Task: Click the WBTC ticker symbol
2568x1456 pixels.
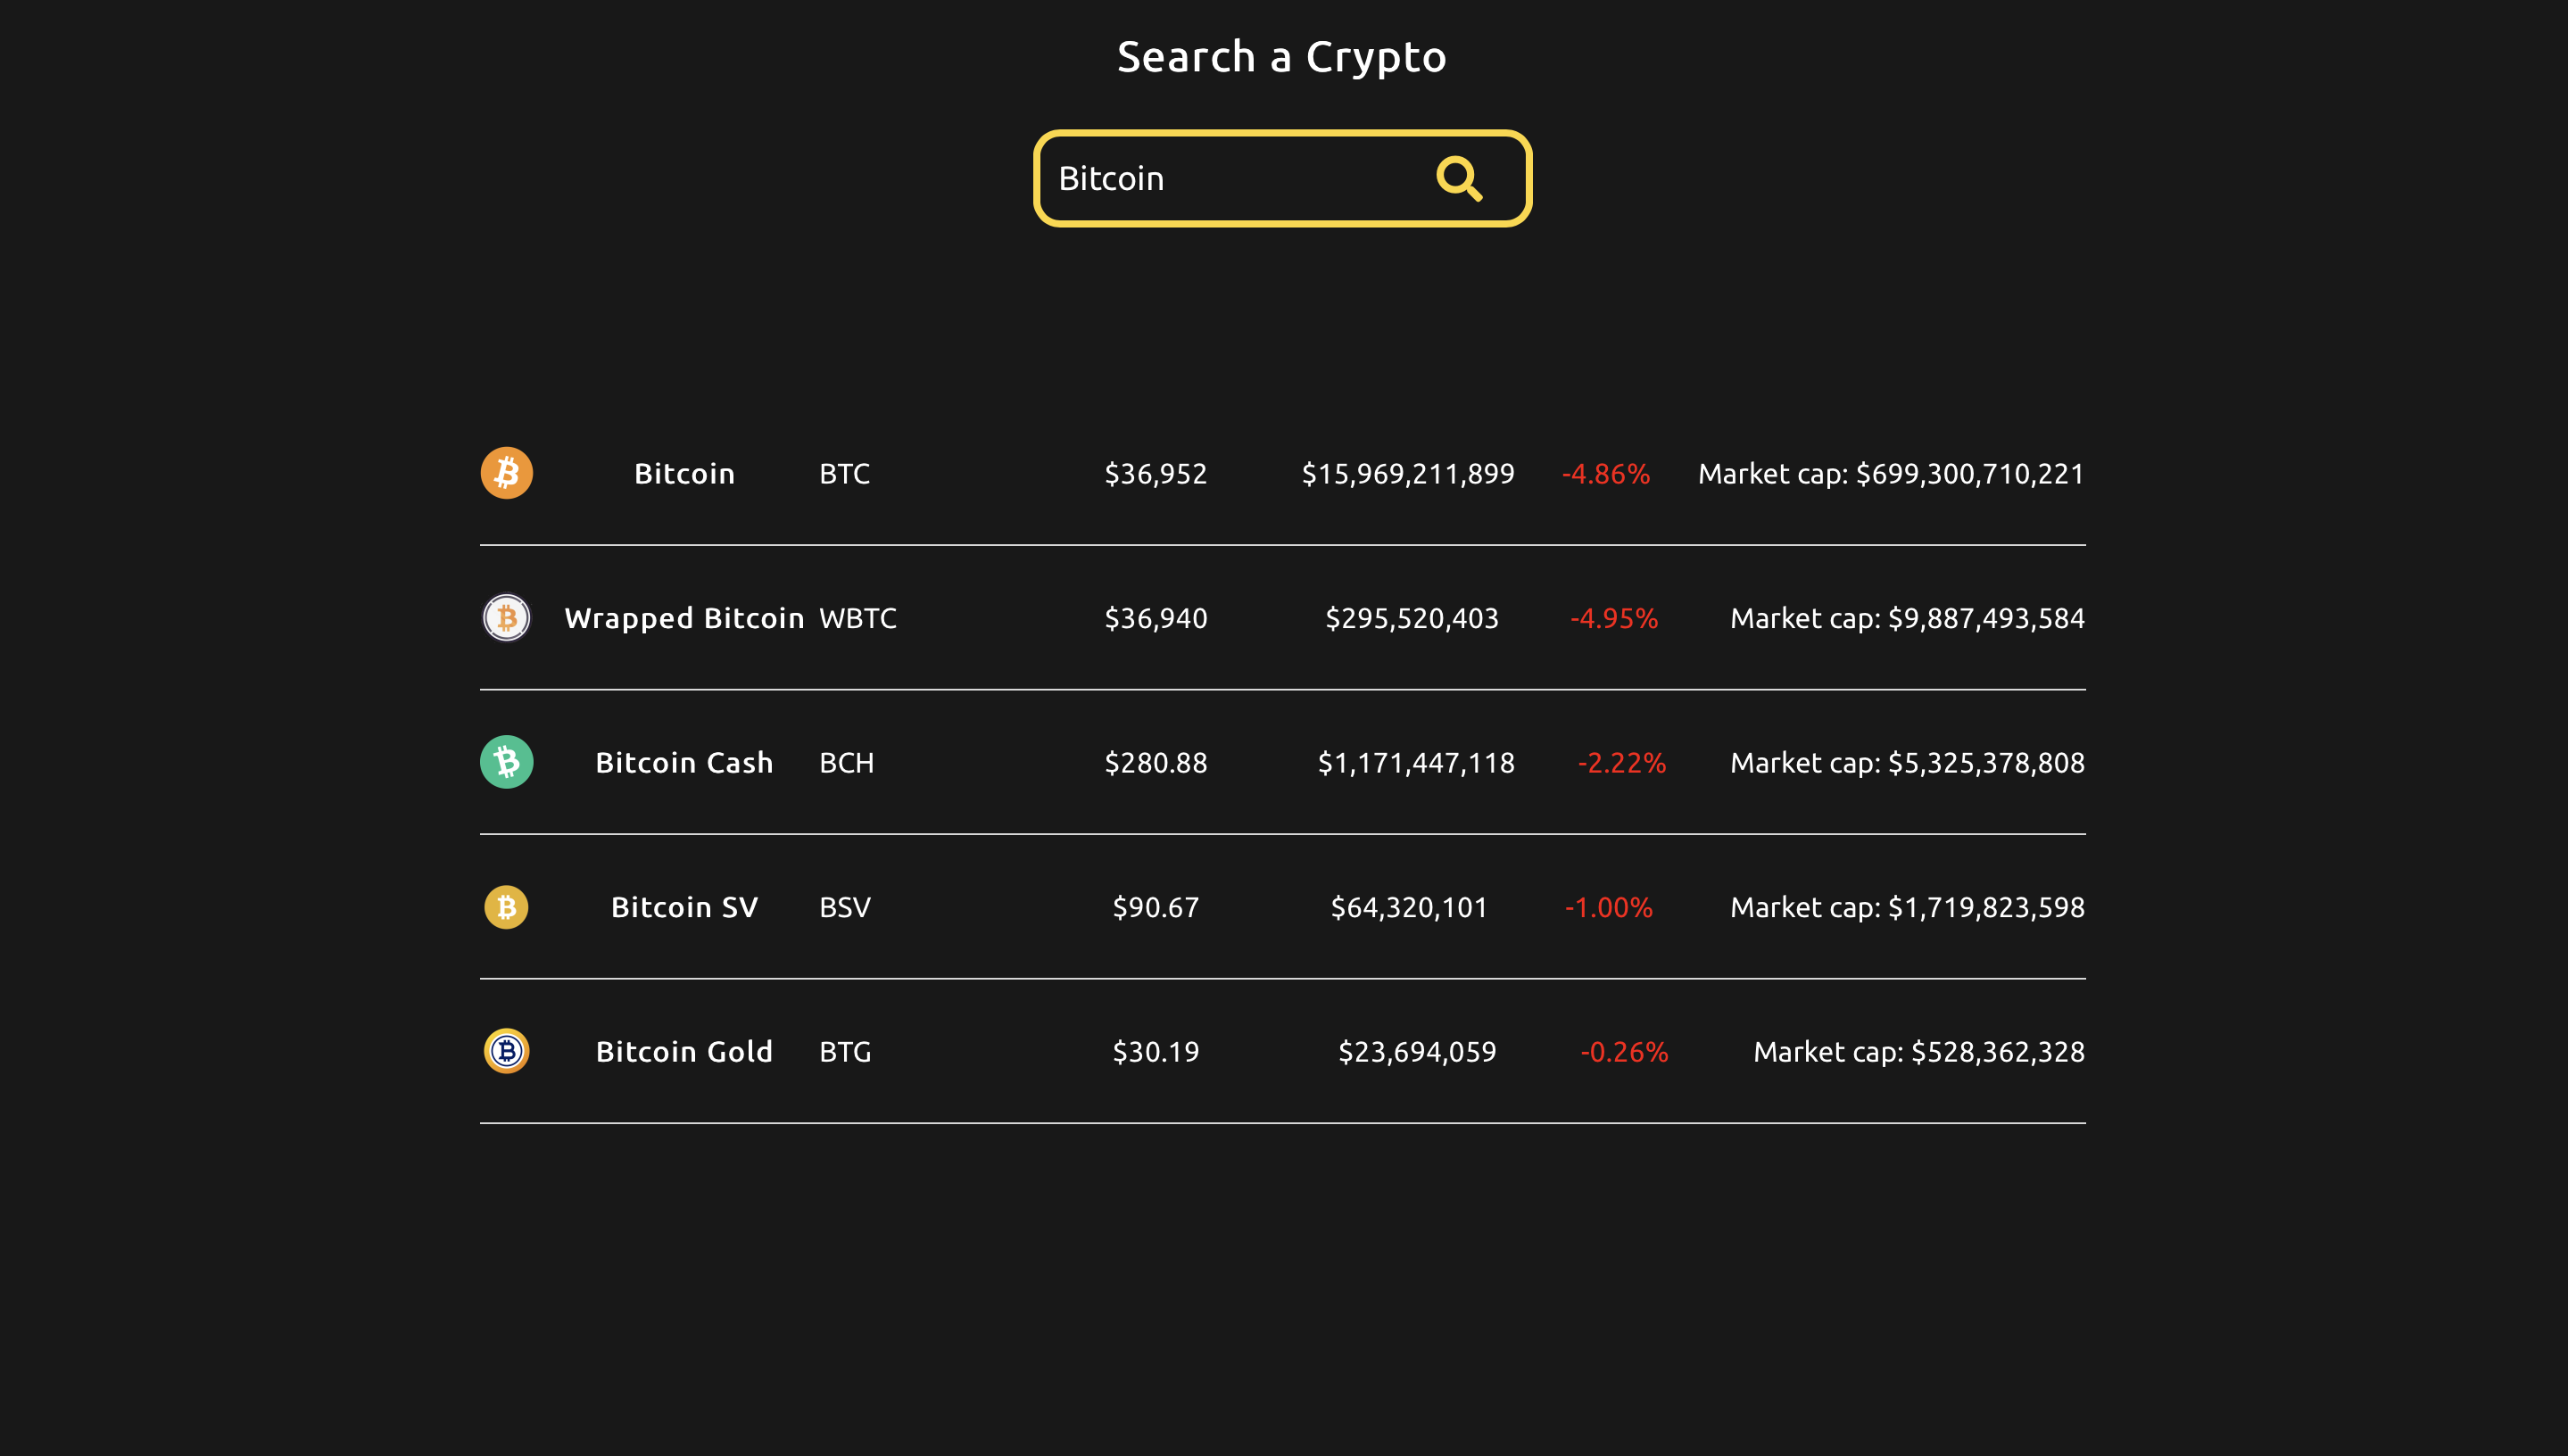Action: point(858,619)
